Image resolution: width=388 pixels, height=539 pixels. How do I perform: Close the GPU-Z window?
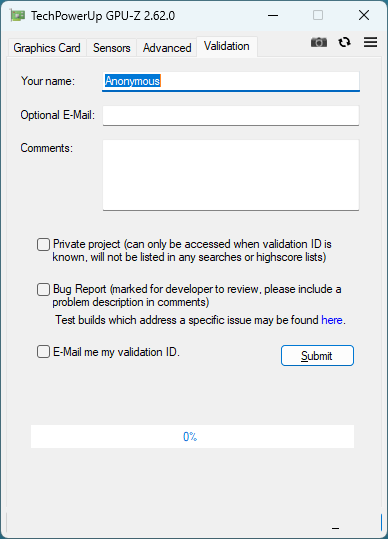(364, 15)
